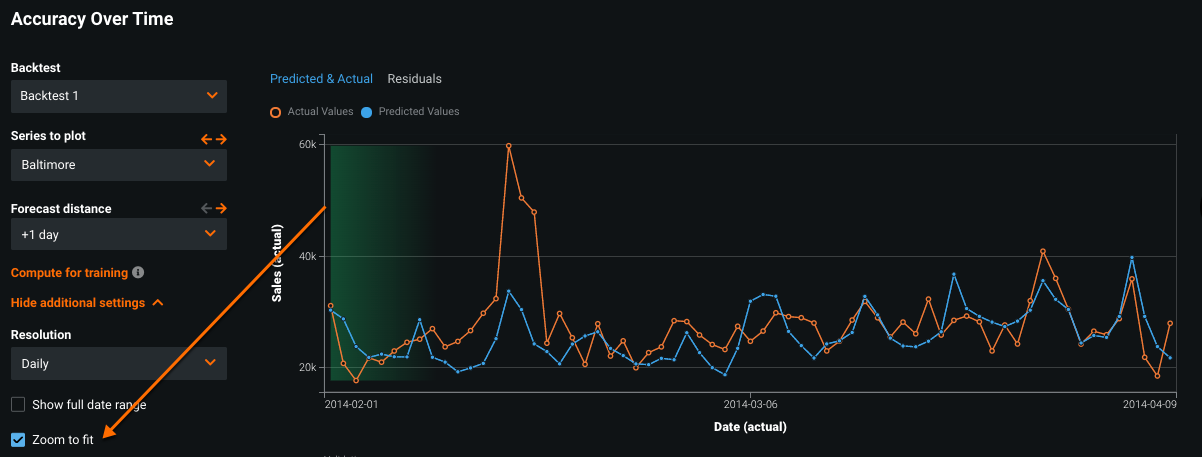Select the Predicted & Actual tab

click(321, 79)
